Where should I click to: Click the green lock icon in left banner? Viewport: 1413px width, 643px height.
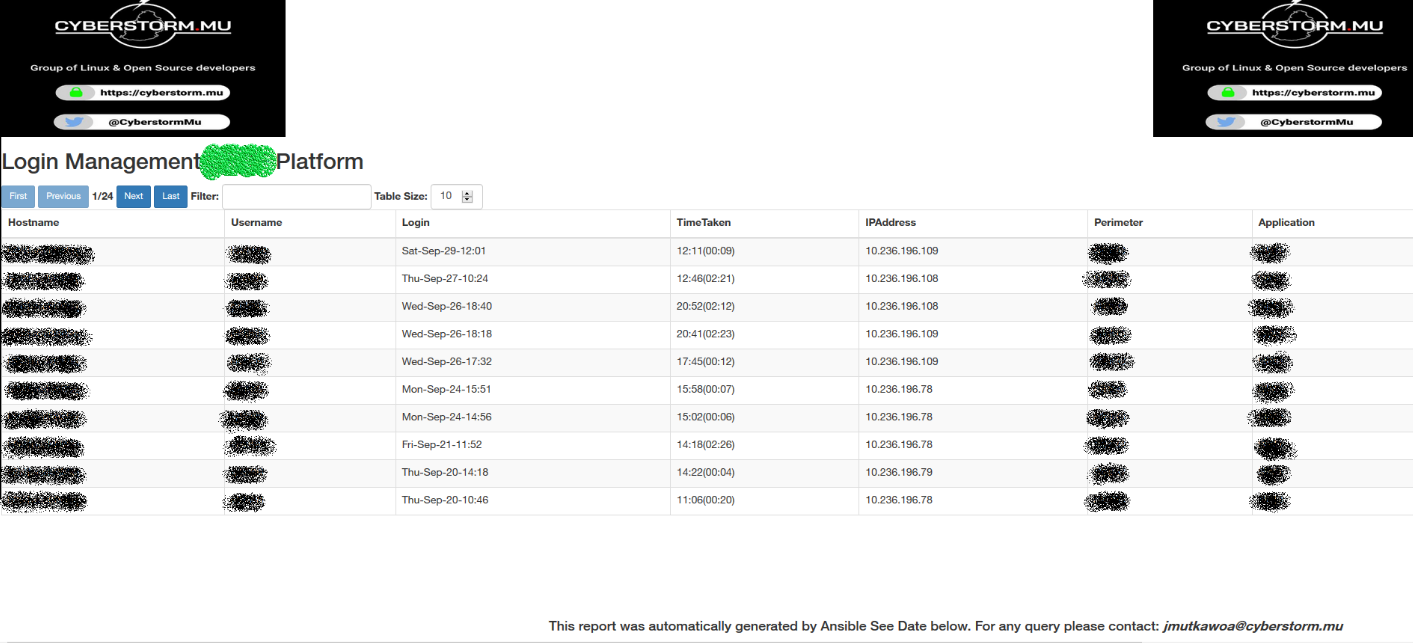tap(76, 93)
